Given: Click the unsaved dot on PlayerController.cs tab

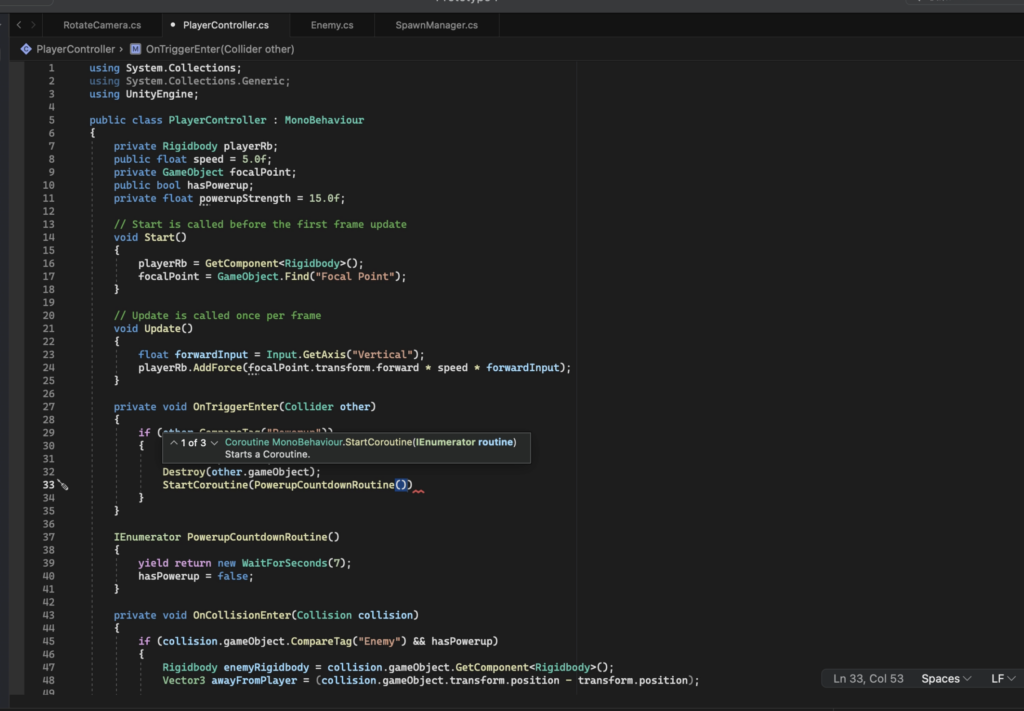Looking at the screenshot, I should click(173, 24).
